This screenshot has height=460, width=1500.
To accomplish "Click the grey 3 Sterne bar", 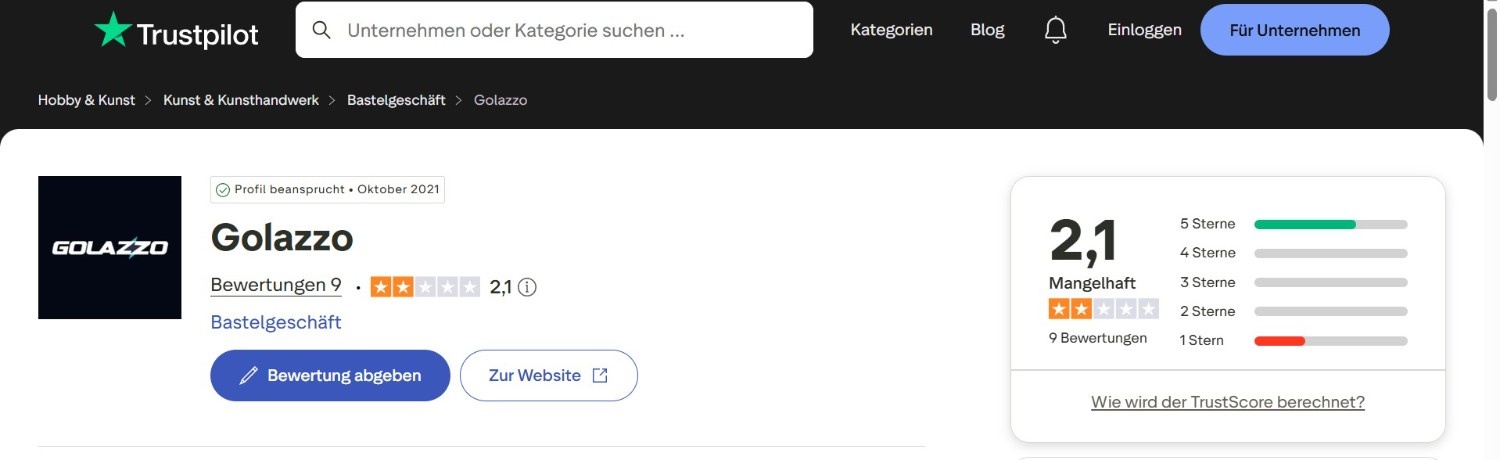I will point(1331,282).
